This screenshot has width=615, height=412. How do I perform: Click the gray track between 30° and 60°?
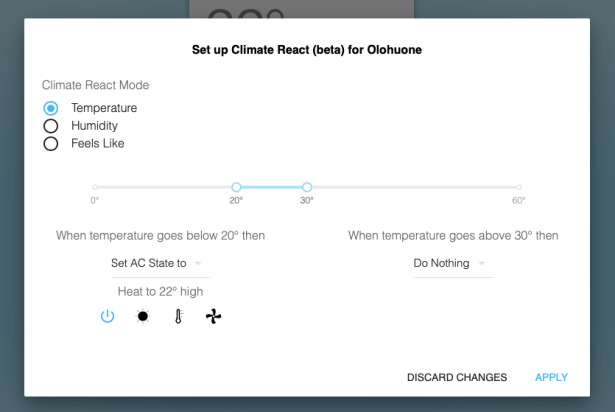(412, 187)
